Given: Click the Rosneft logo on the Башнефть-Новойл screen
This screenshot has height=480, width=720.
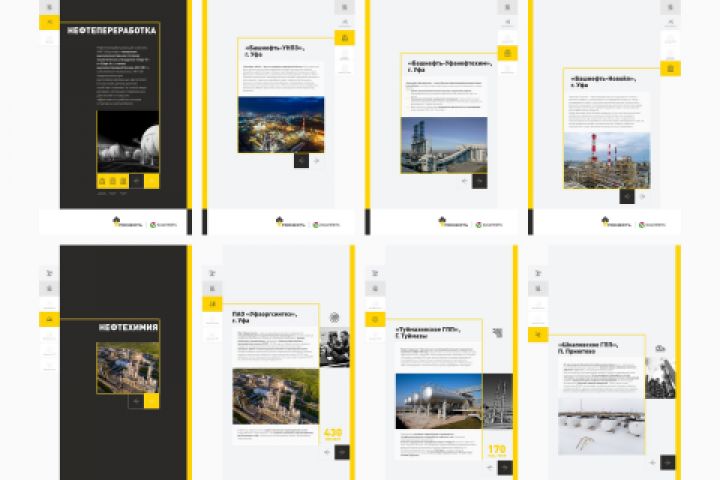Looking at the screenshot, I should tap(617, 222).
